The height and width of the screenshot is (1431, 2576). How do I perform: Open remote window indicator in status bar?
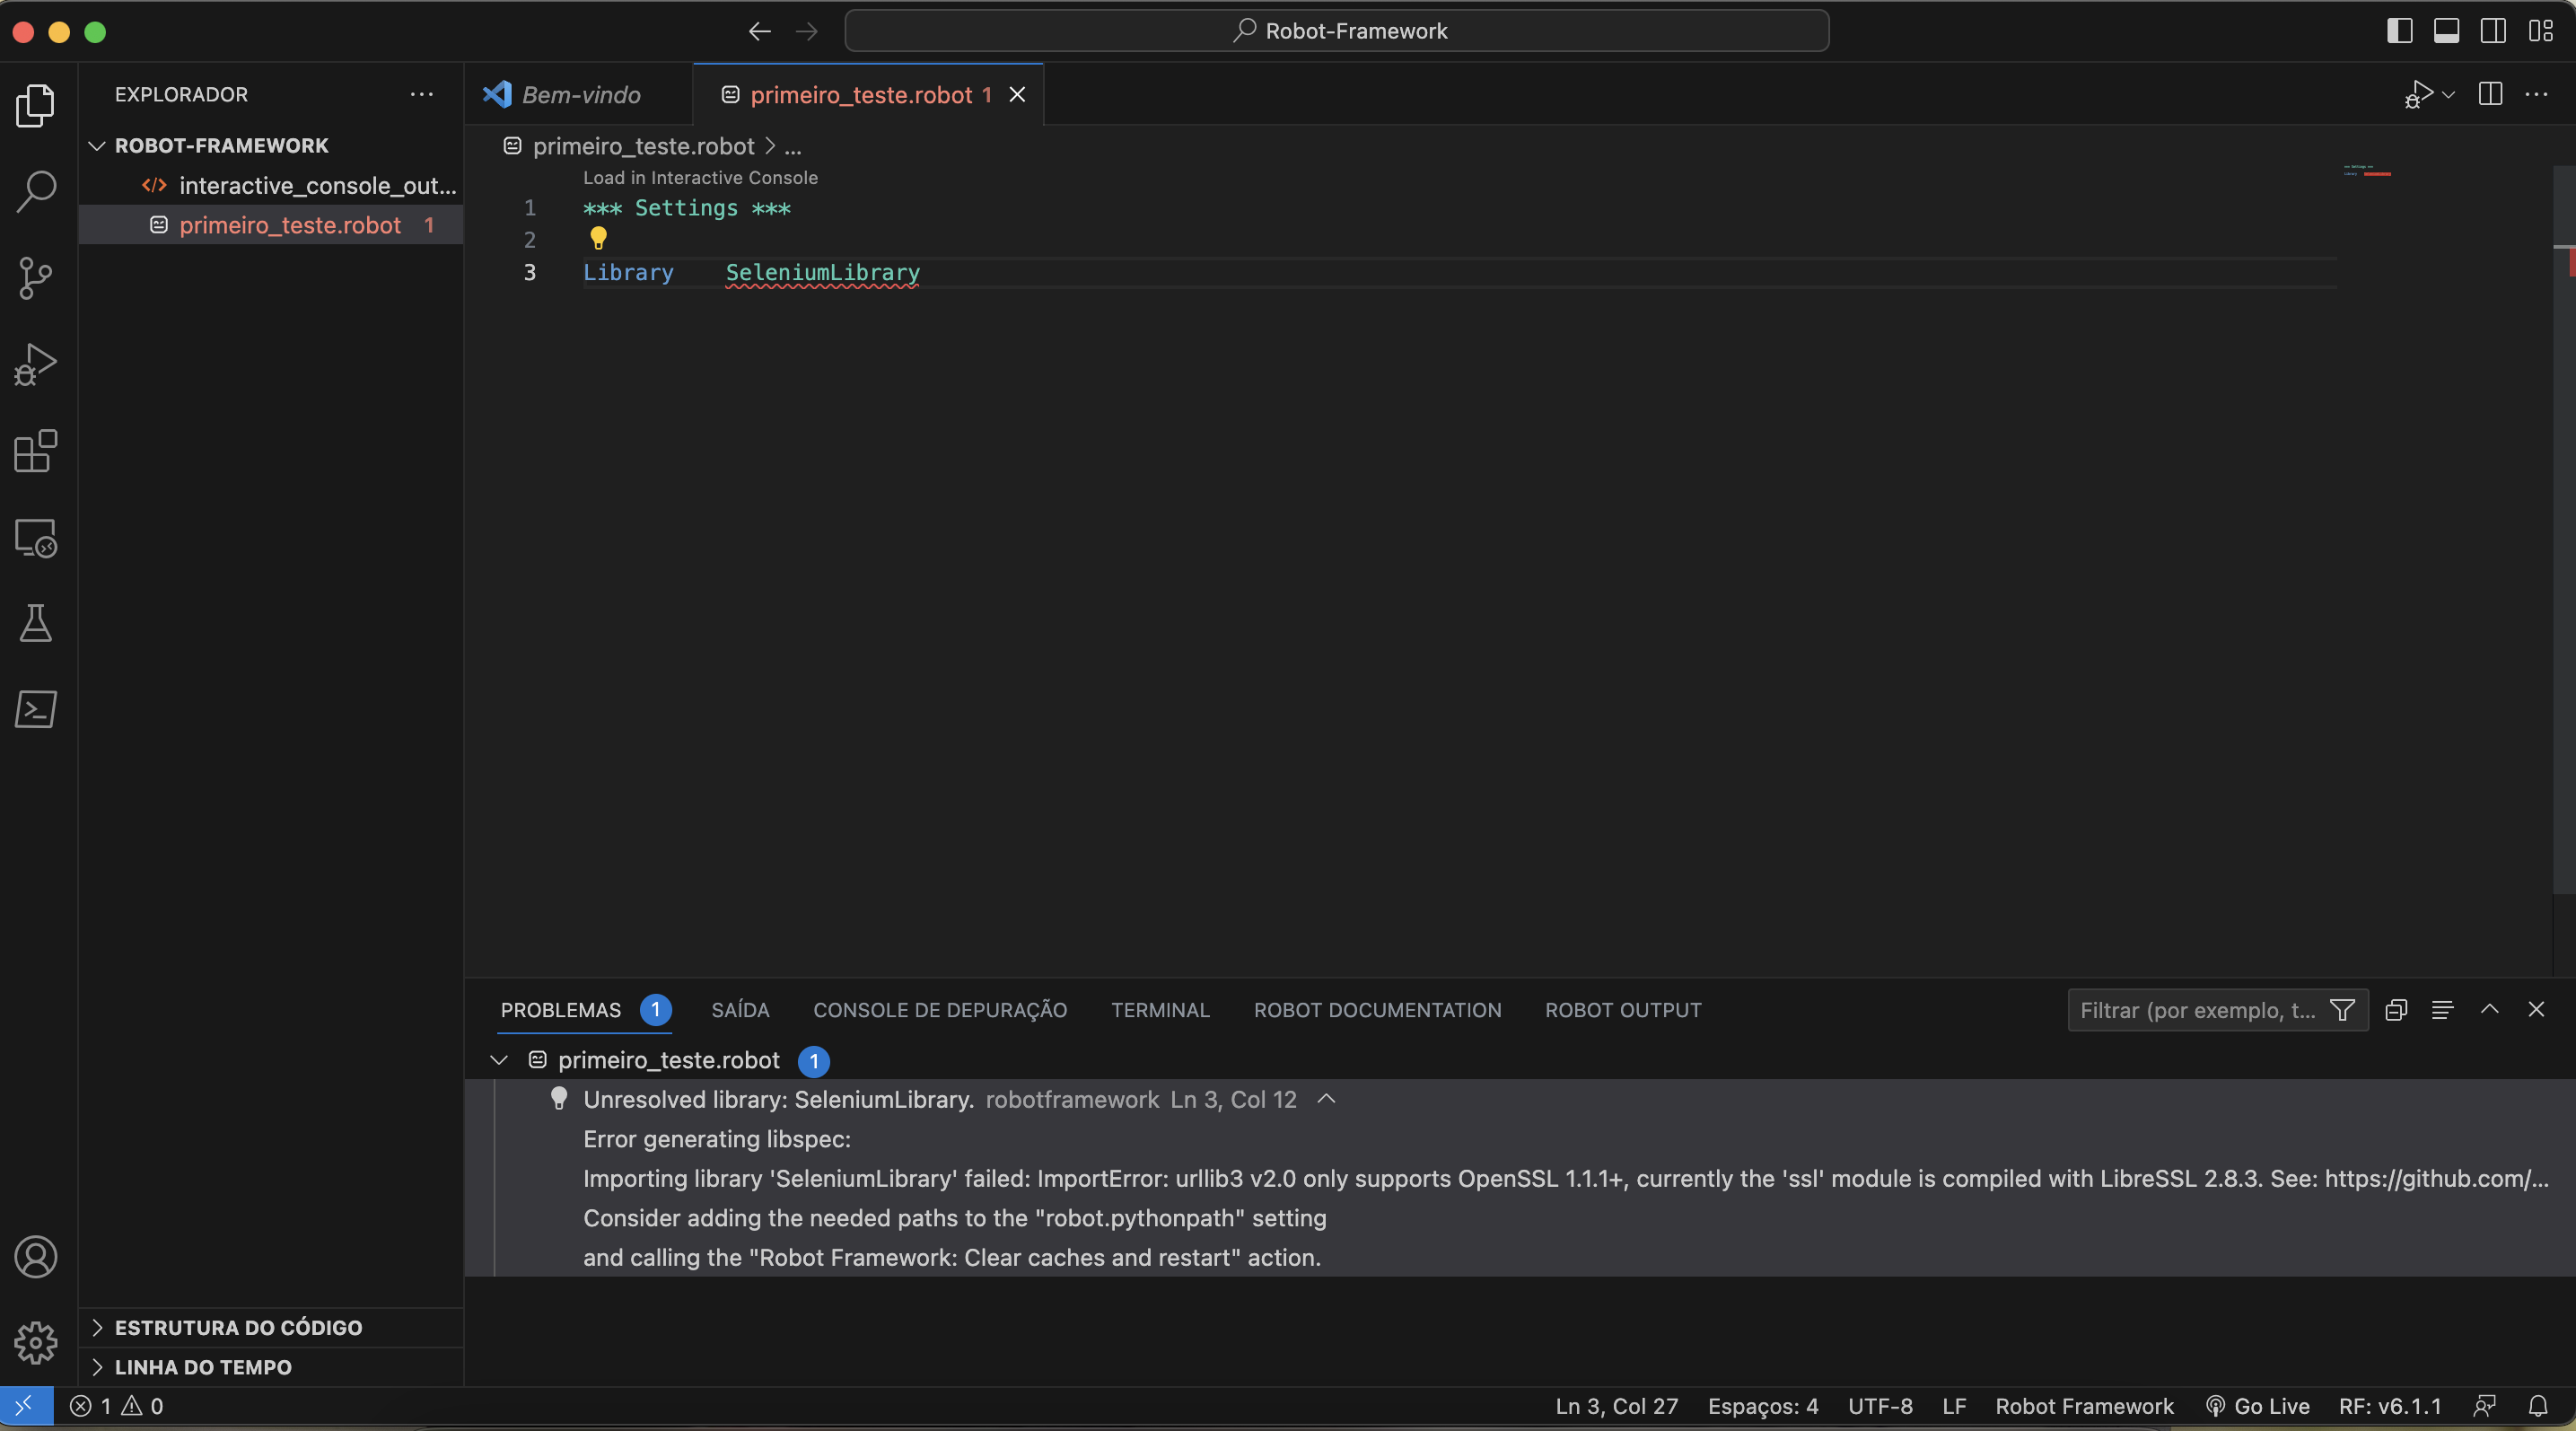pyautogui.click(x=26, y=1406)
